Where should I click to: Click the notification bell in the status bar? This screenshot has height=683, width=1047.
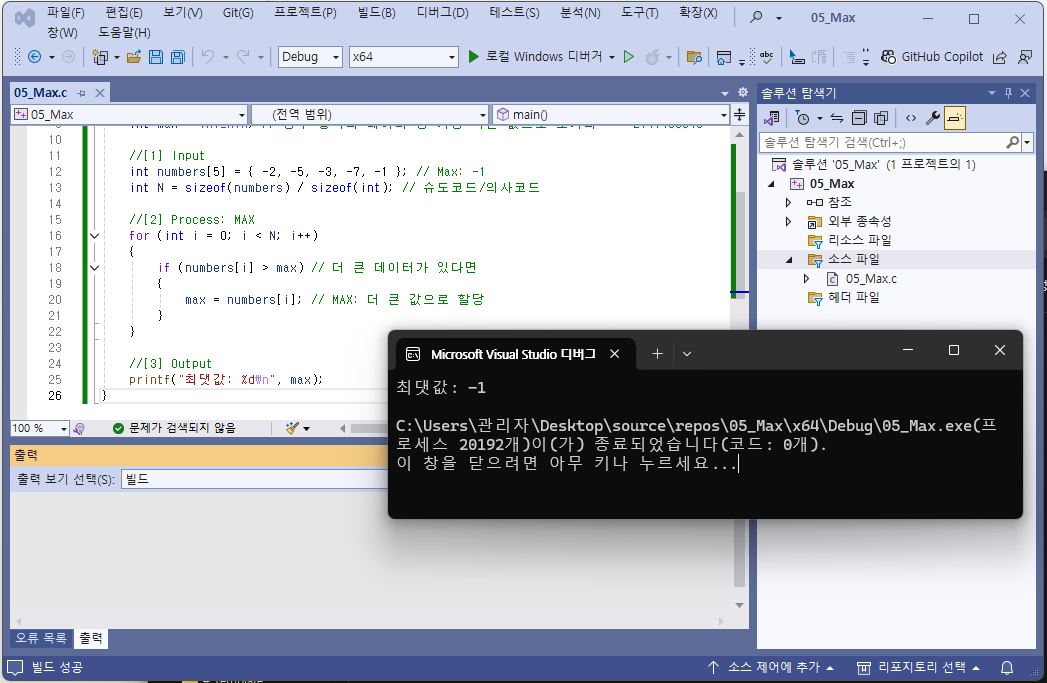point(1007,667)
